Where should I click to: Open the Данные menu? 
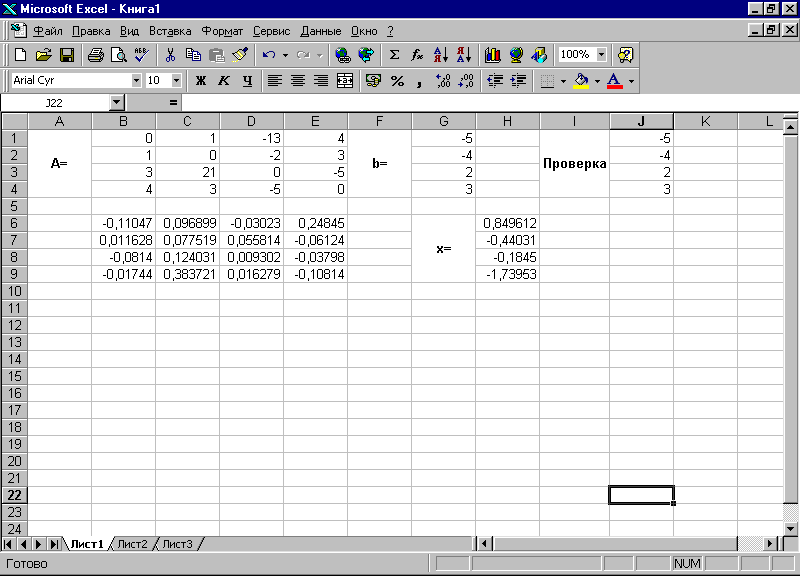pyautogui.click(x=320, y=31)
